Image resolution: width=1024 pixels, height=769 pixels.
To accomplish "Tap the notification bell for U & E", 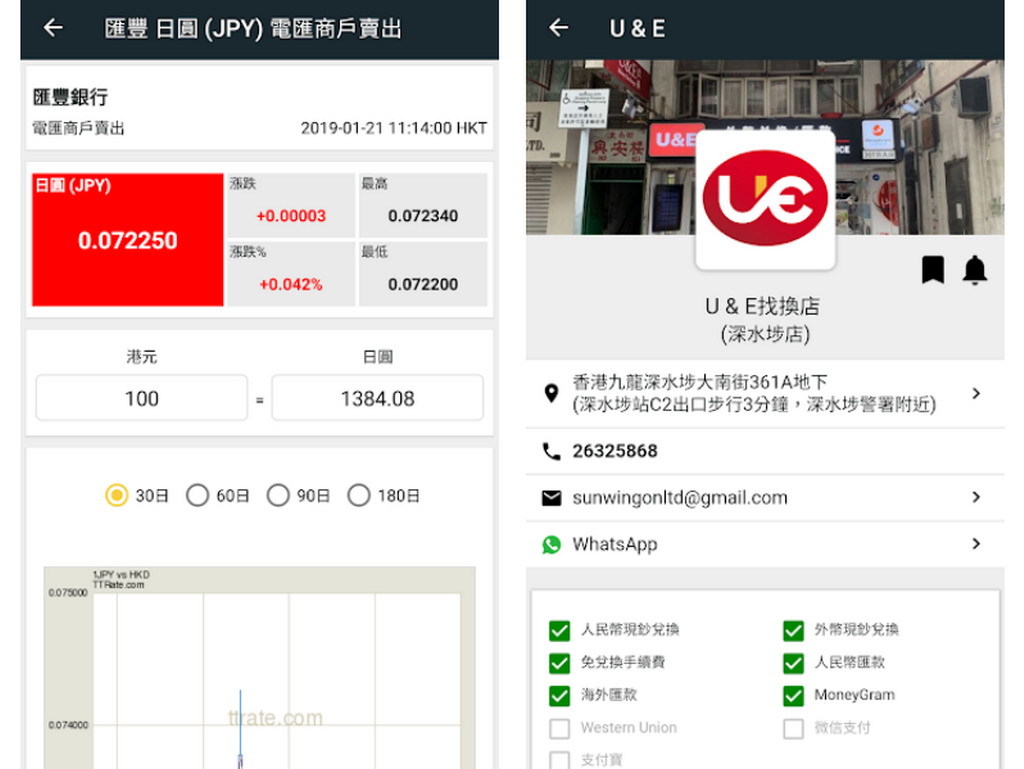I will [x=974, y=270].
